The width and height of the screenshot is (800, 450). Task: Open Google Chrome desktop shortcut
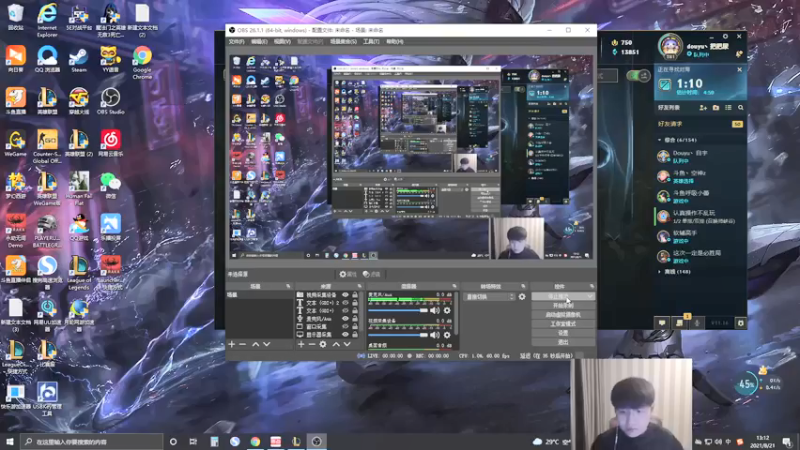click(142, 62)
